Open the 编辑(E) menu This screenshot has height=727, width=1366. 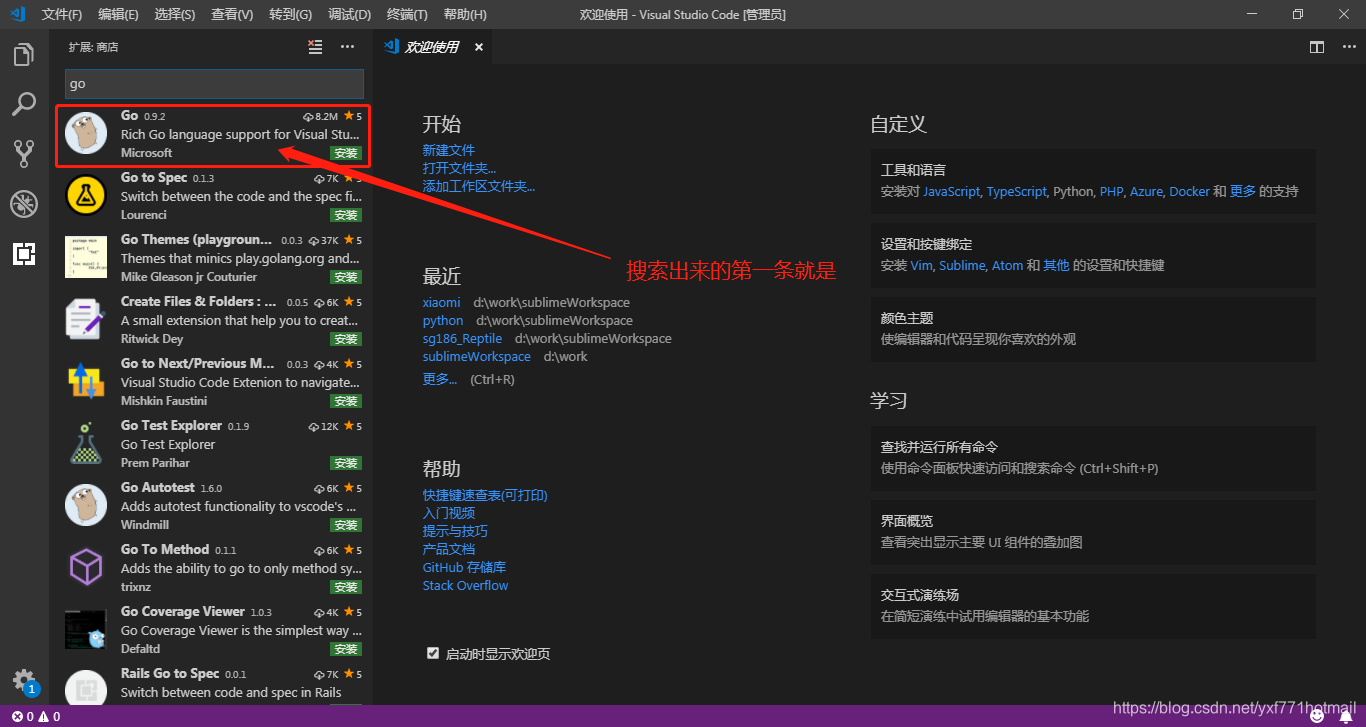tap(119, 14)
